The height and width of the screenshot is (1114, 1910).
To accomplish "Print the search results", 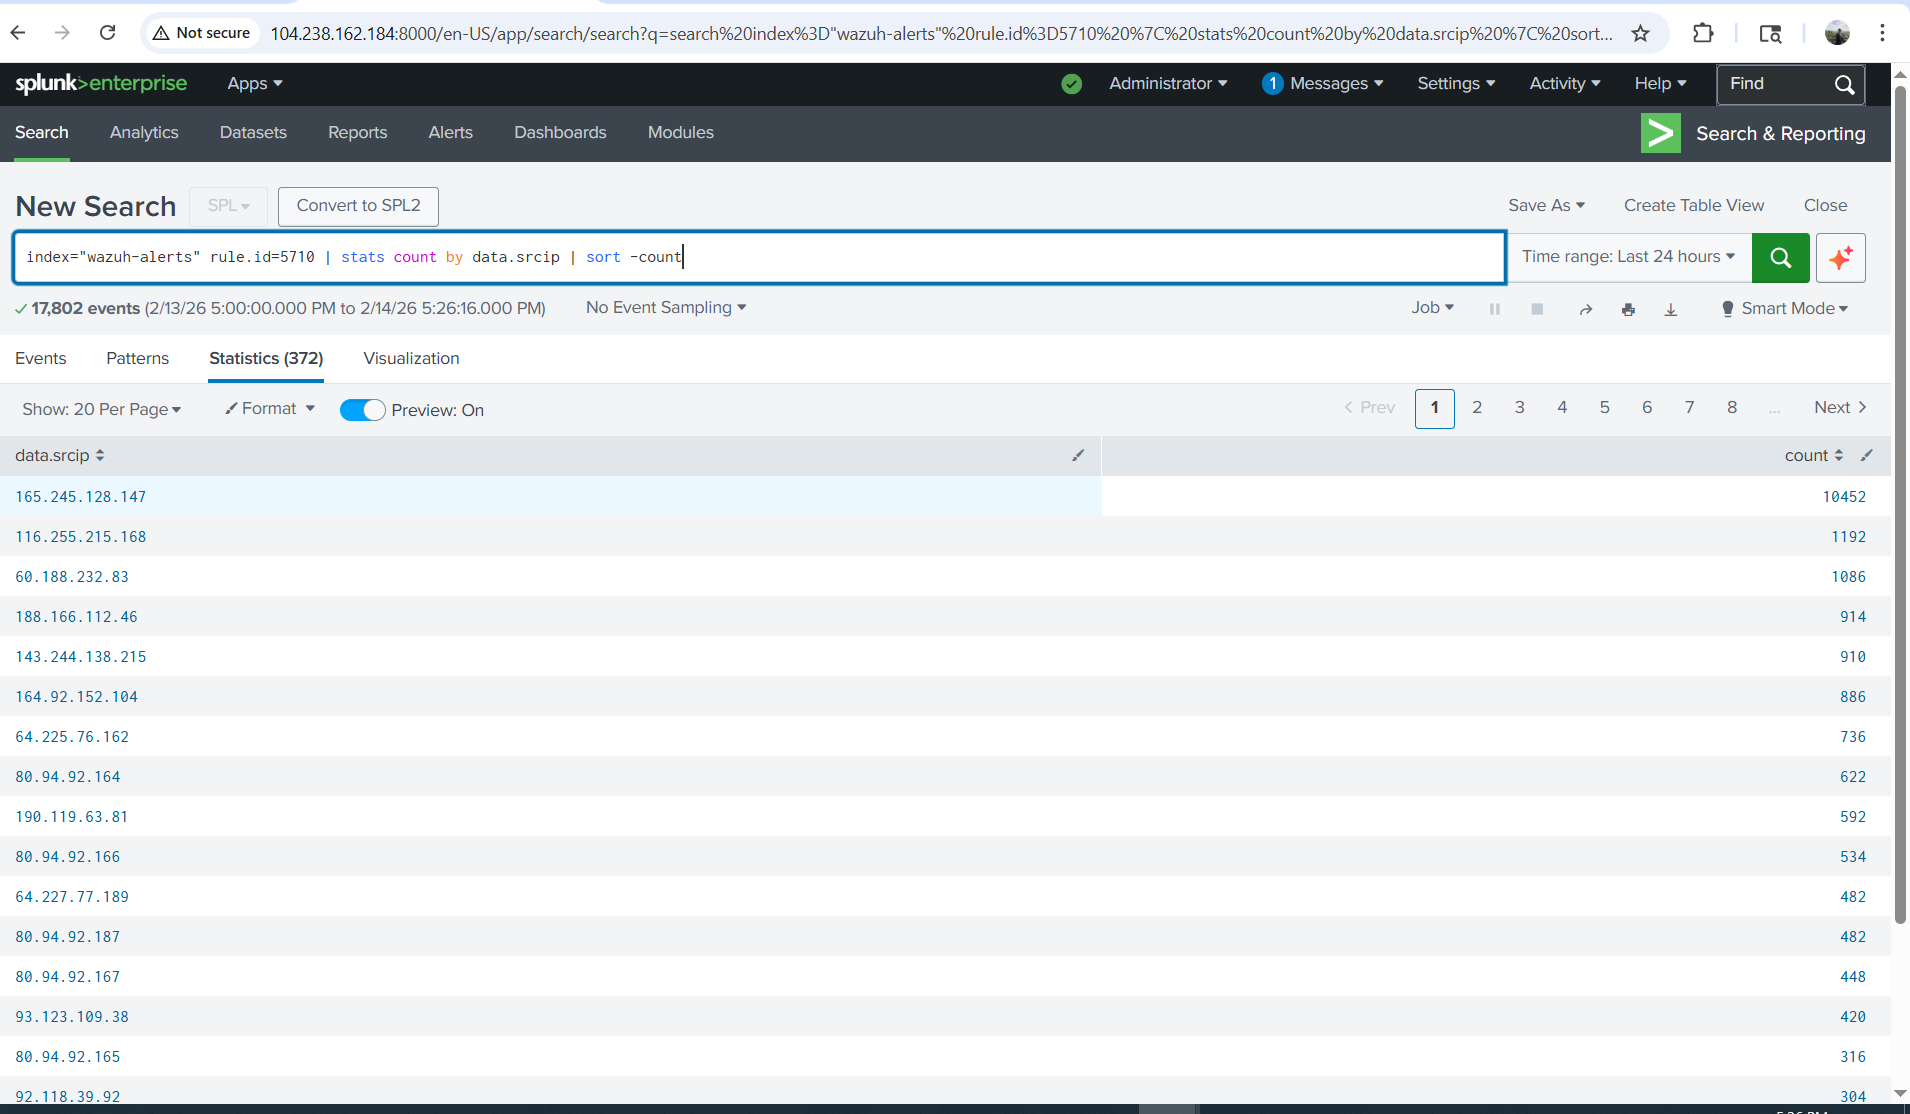I will (x=1628, y=309).
